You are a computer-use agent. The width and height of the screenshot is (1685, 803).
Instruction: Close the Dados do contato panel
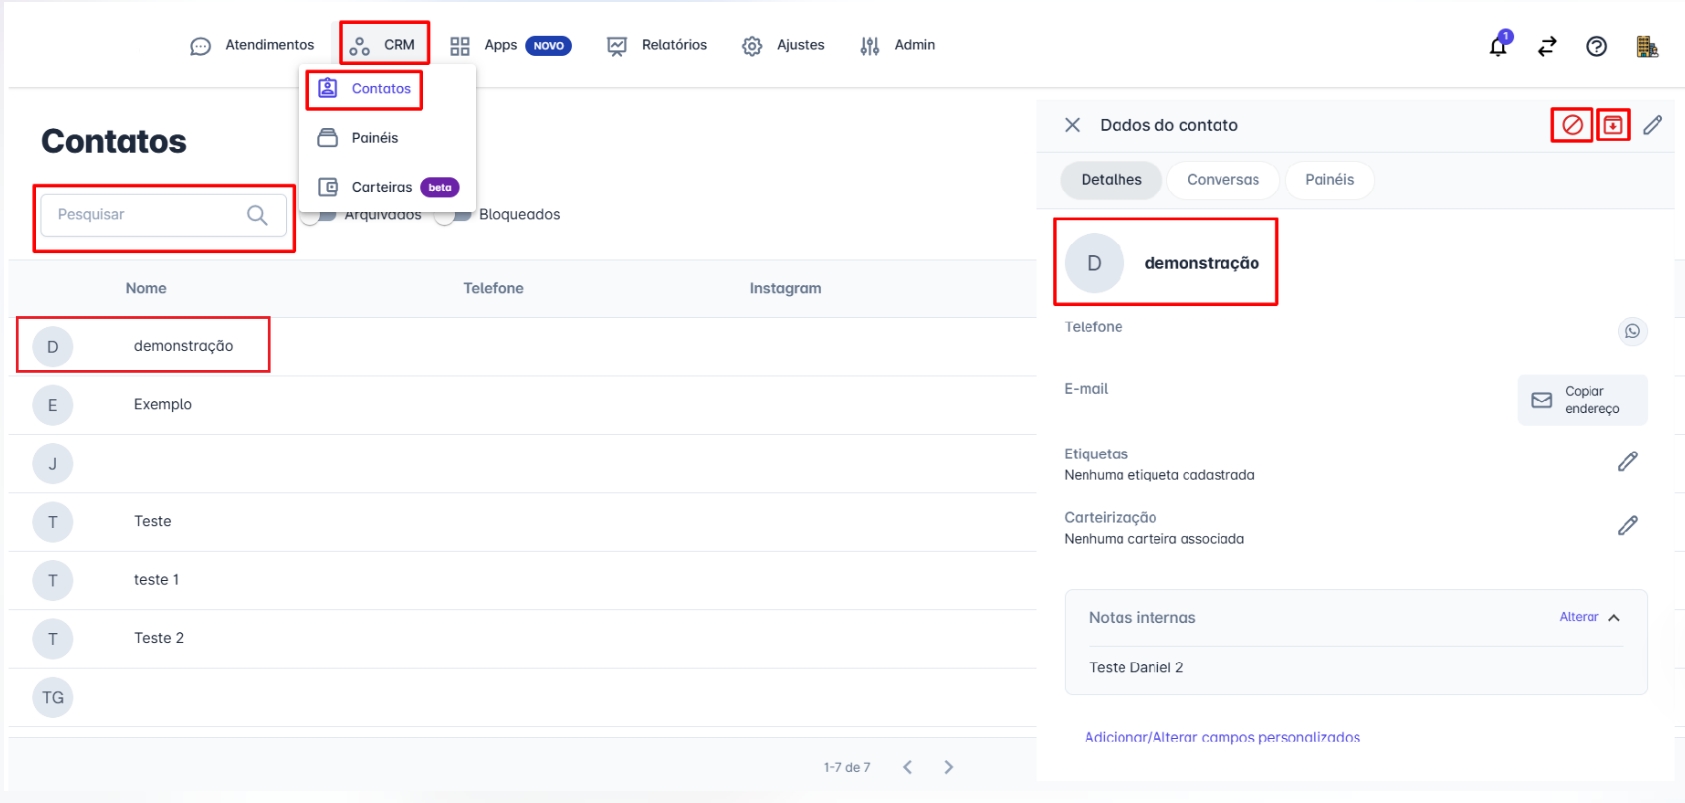[x=1072, y=125]
